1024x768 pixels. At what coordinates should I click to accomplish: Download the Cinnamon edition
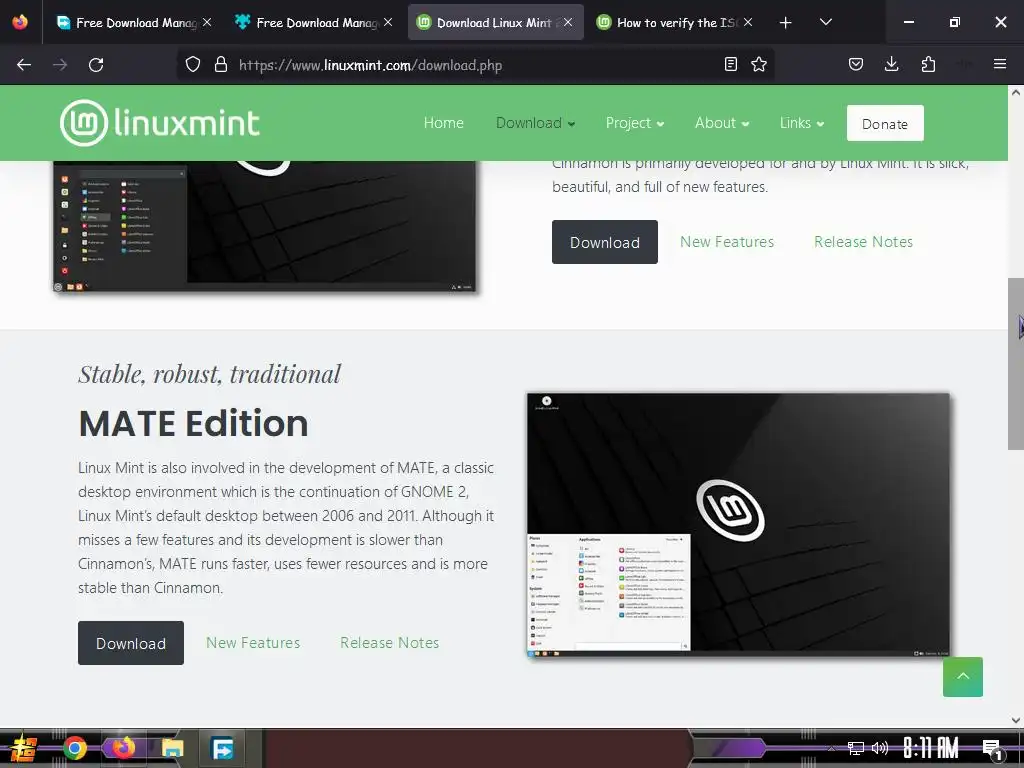coord(605,242)
